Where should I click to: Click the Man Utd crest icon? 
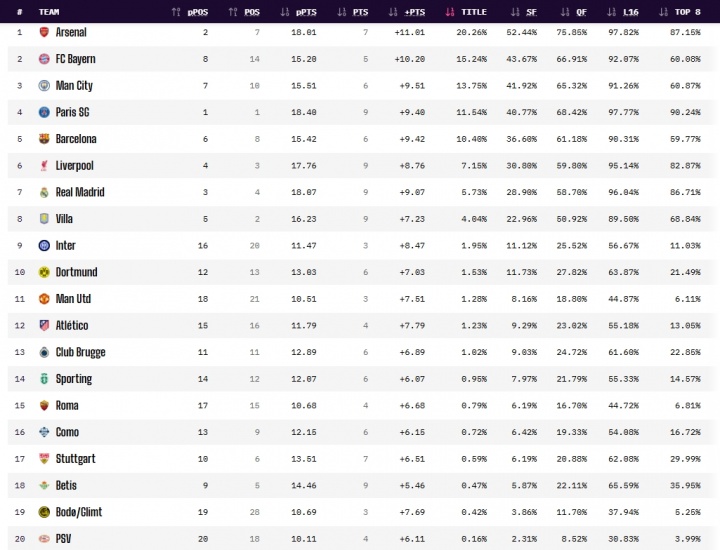tap(44, 299)
